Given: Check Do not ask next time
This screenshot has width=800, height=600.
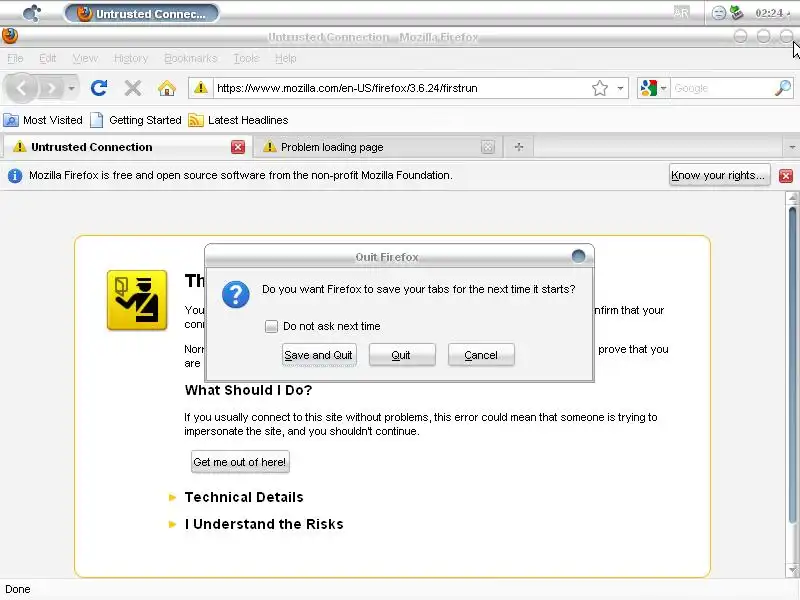Looking at the screenshot, I should click(x=271, y=326).
